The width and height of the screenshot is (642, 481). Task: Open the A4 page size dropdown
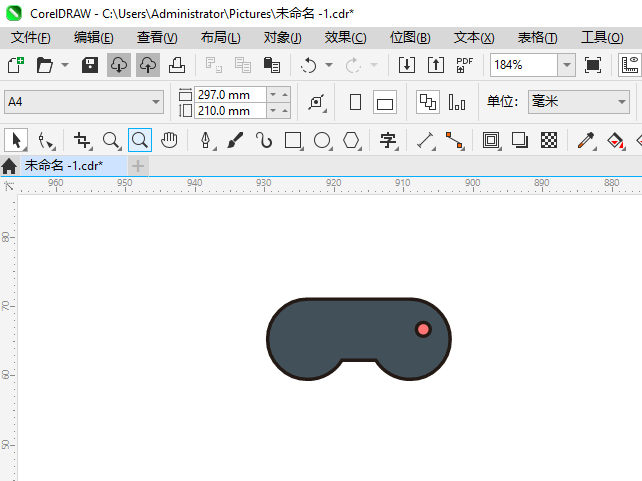[x=84, y=102]
